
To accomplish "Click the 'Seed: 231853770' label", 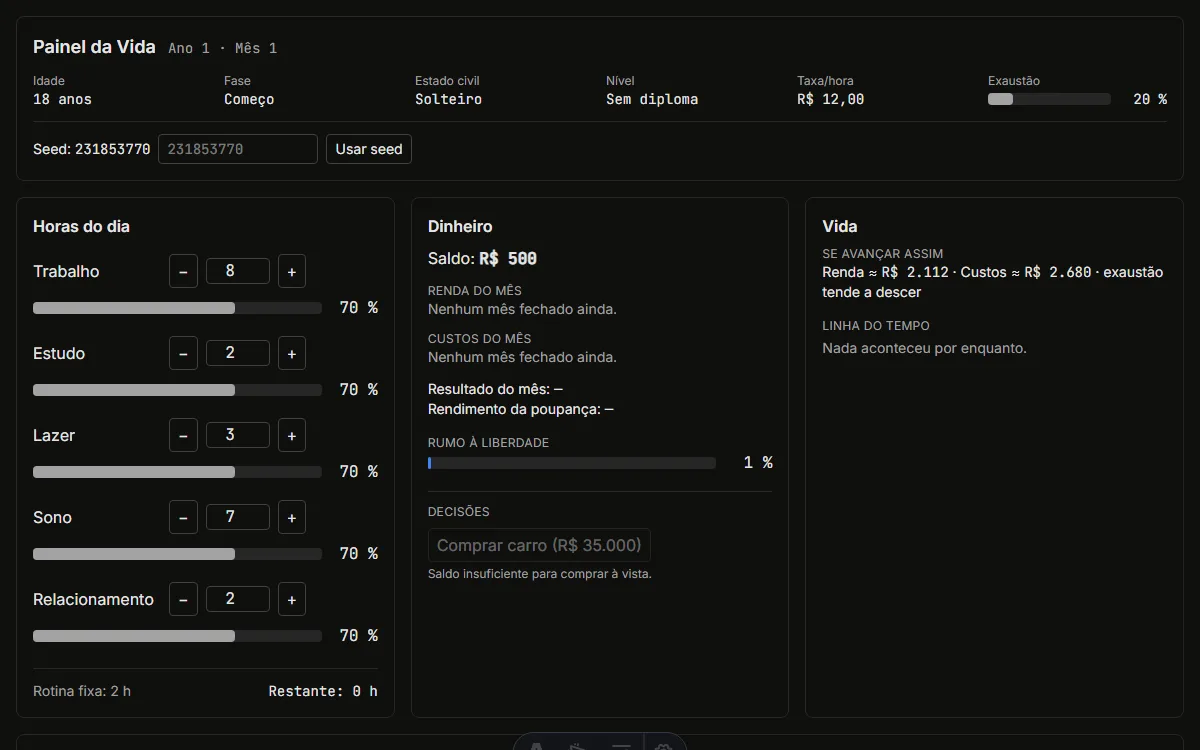I will click(92, 149).
